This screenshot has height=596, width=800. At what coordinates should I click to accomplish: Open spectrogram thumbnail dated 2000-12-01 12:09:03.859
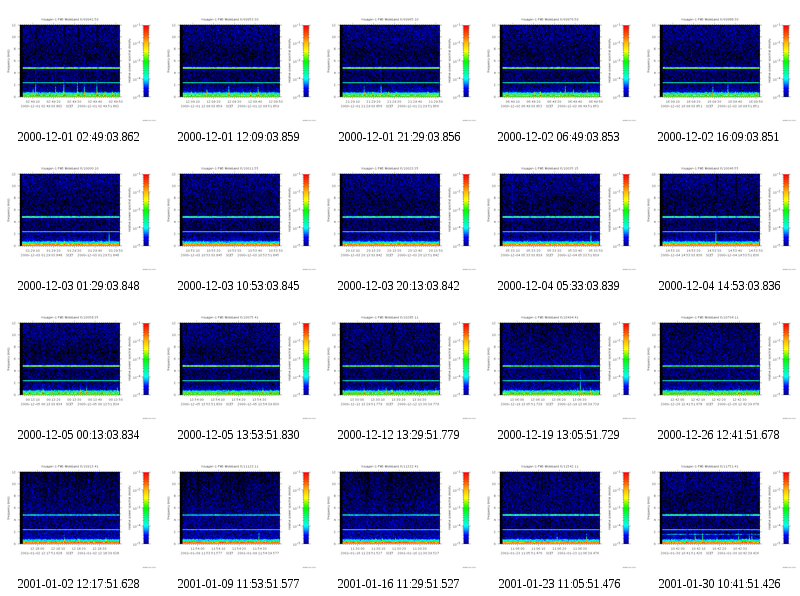click(x=241, y=68)
